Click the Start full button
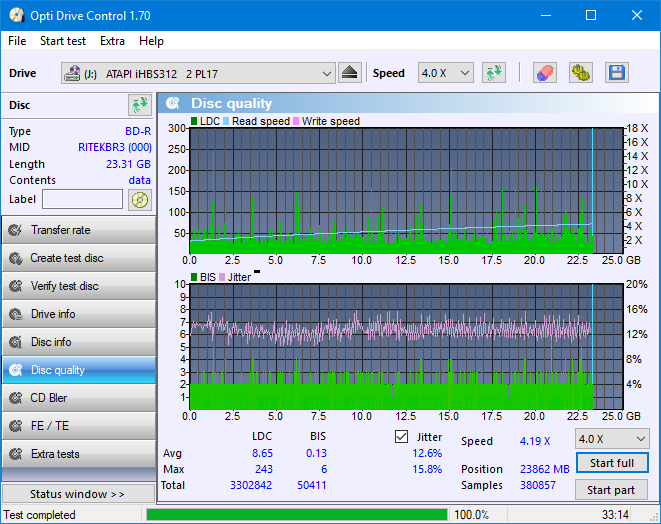661x524 pixels. 611,464
